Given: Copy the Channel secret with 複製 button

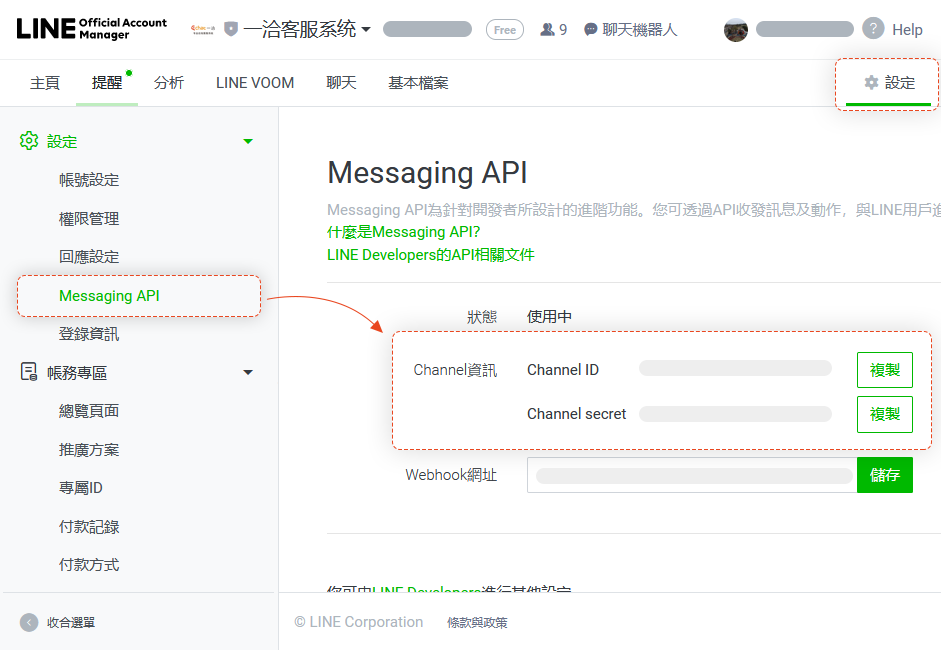Looking at the screenshot, I should coord(885,414).
